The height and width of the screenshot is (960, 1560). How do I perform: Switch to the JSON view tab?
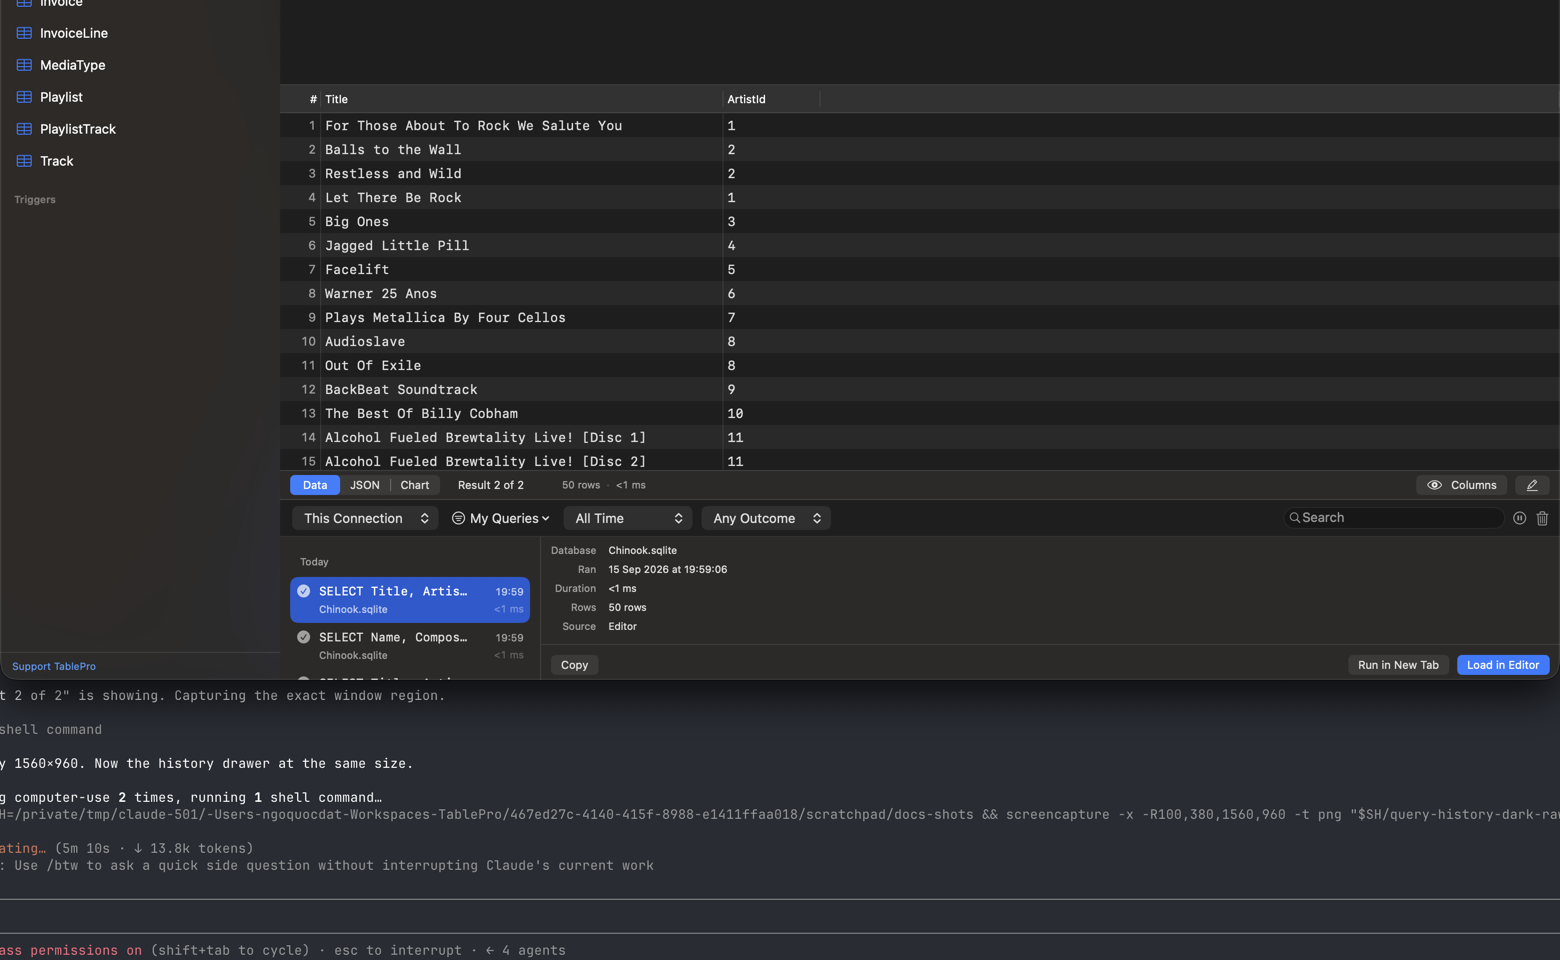(x=365, y=485)
